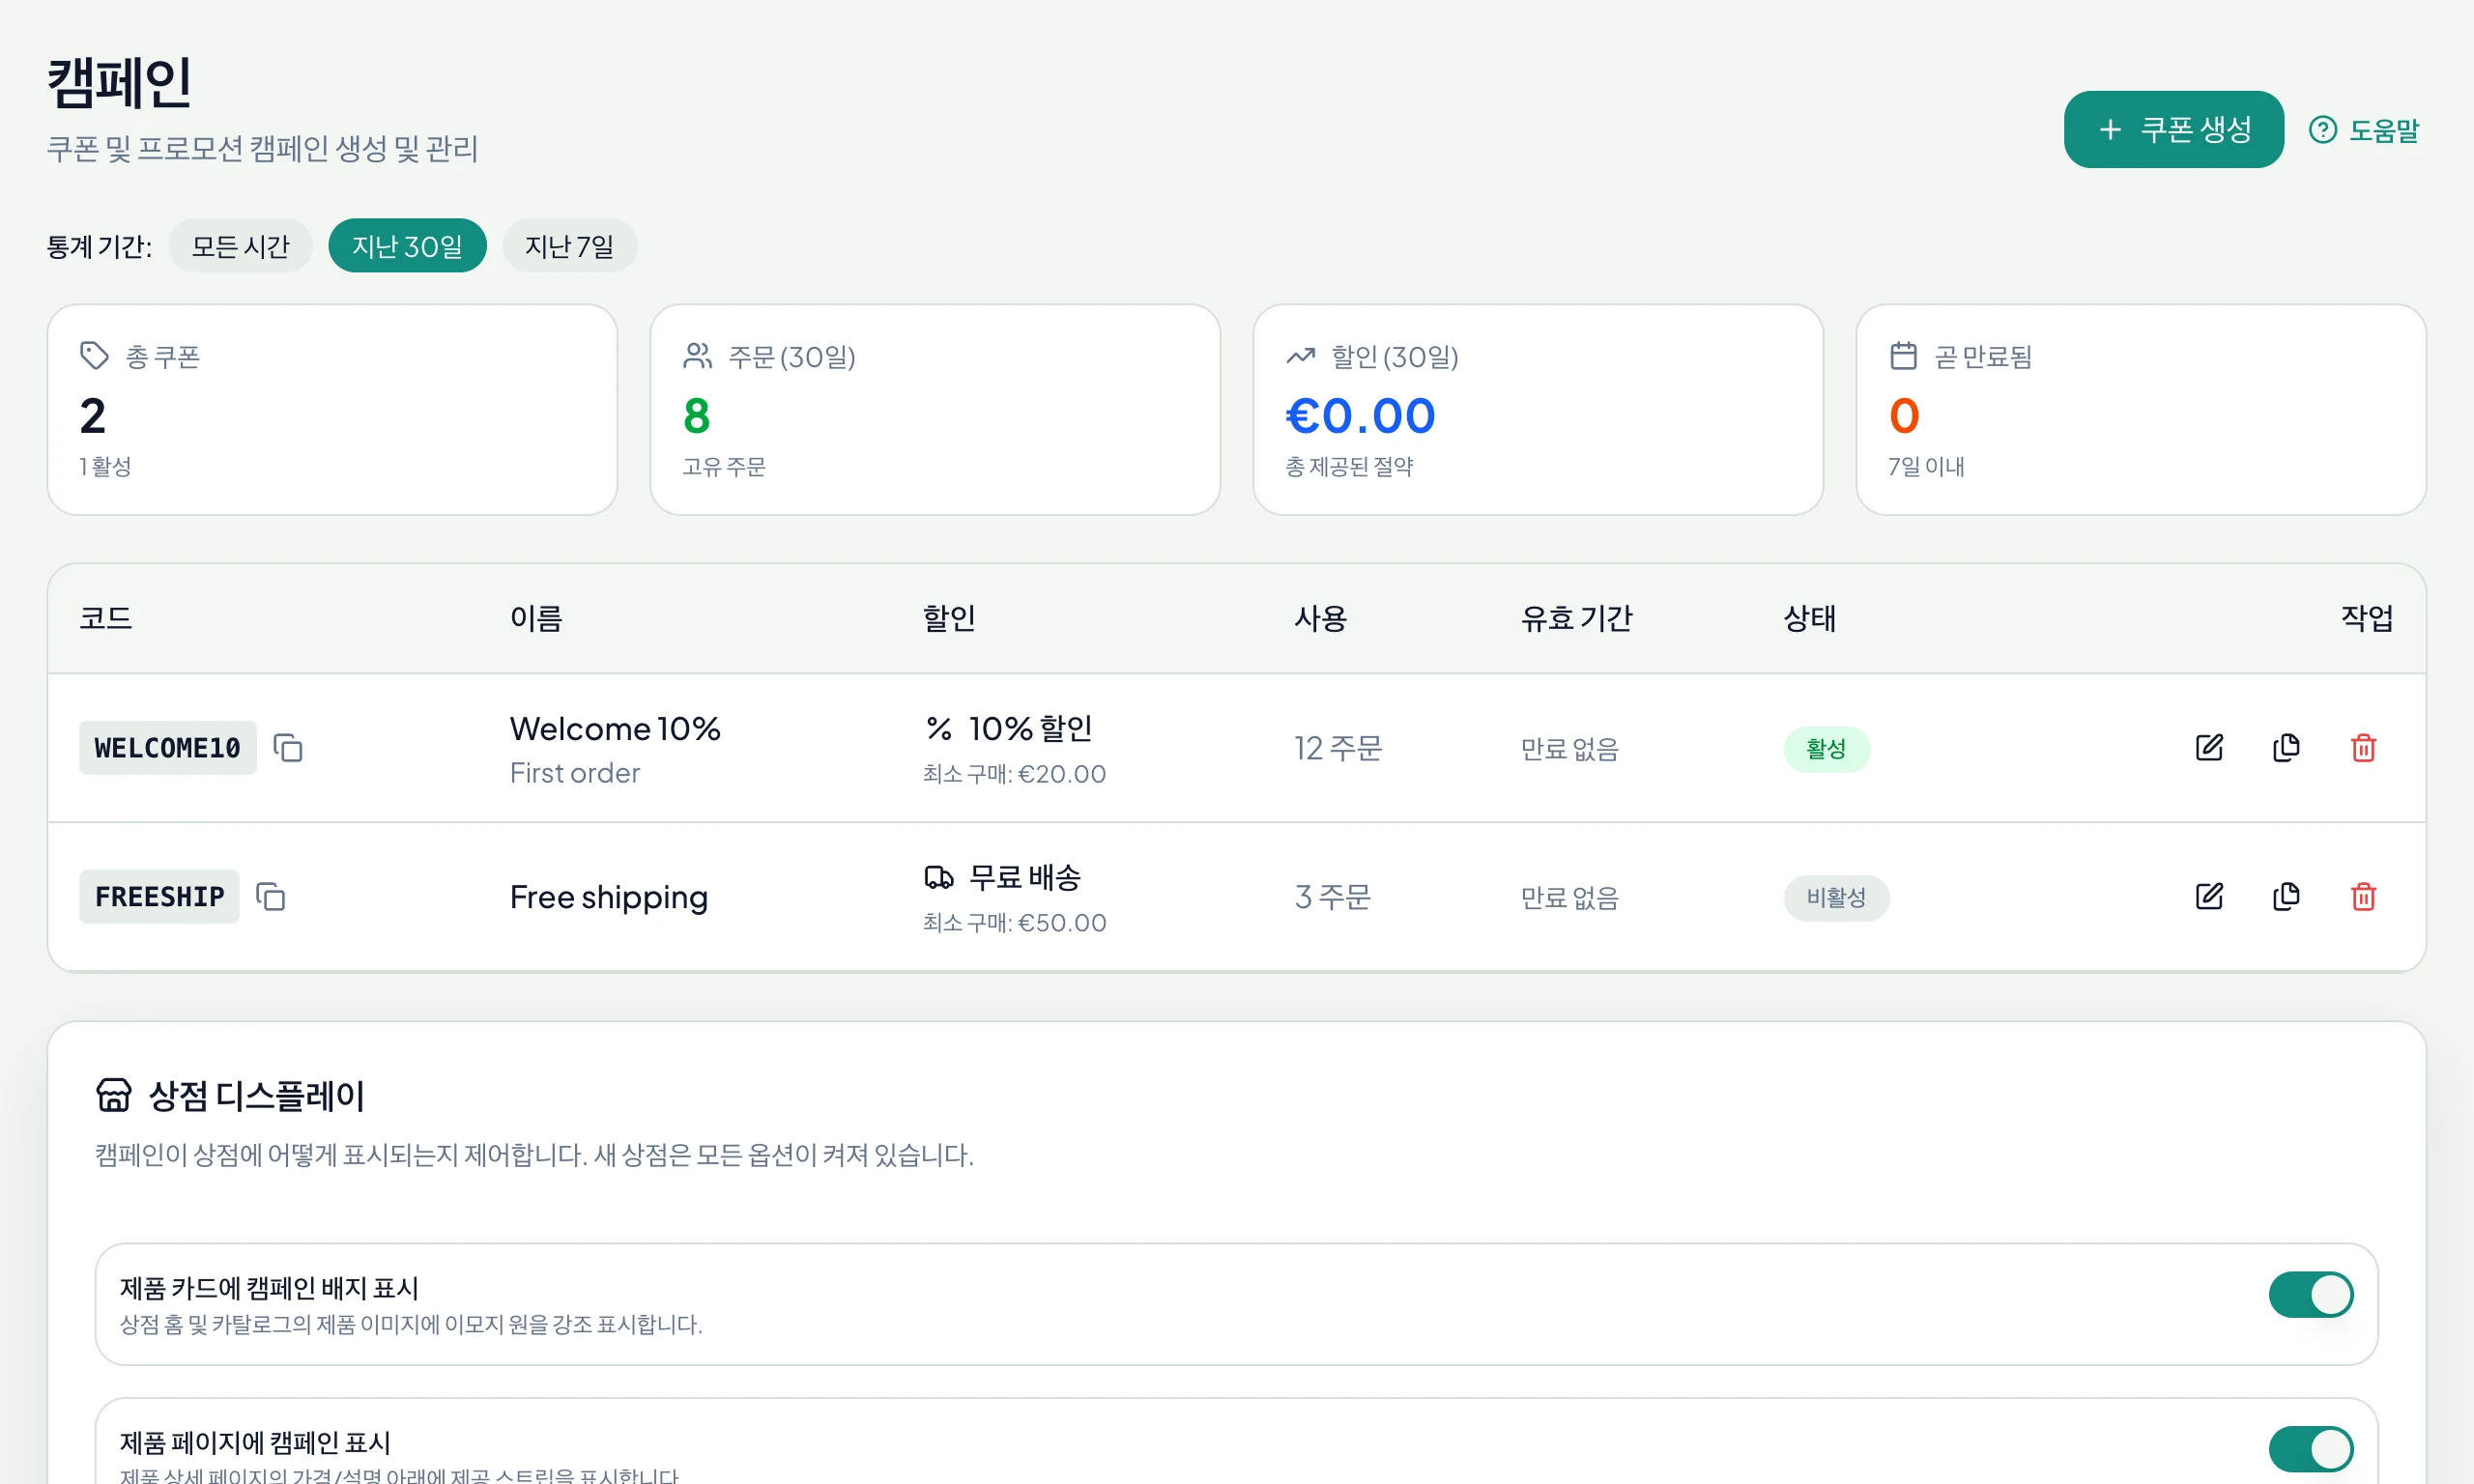Click the 이름 column header
The height and width of the screenshot is (1484, 2474).
[536, 618]
